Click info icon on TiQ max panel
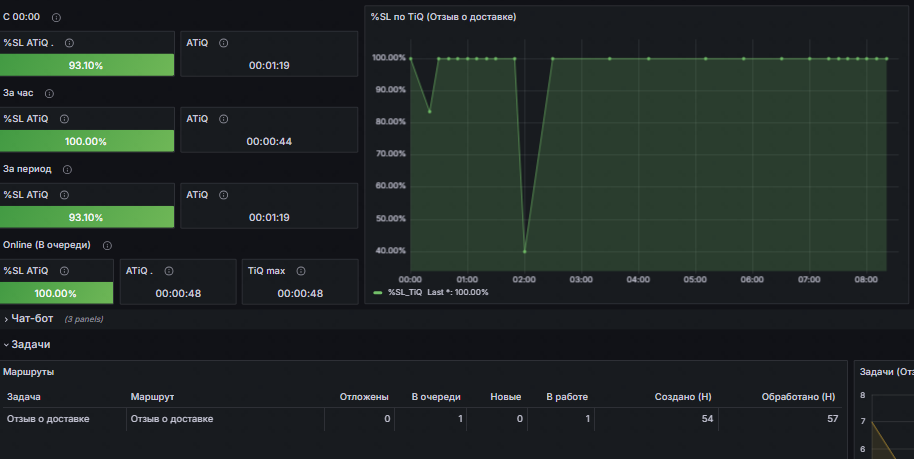Screen dimensions: 914x459 301,271
